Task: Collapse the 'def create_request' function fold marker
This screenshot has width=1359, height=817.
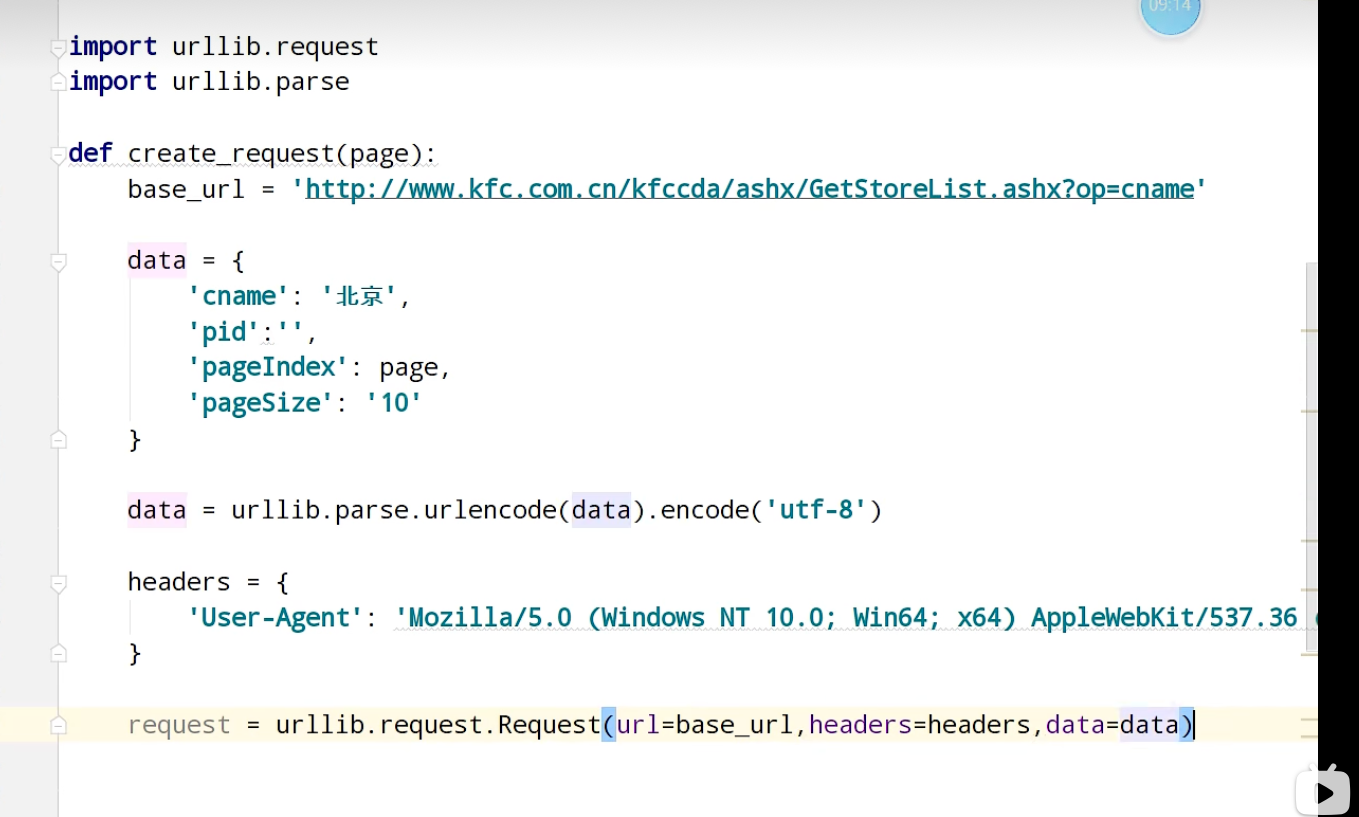Action: click(x=59, y=155)
